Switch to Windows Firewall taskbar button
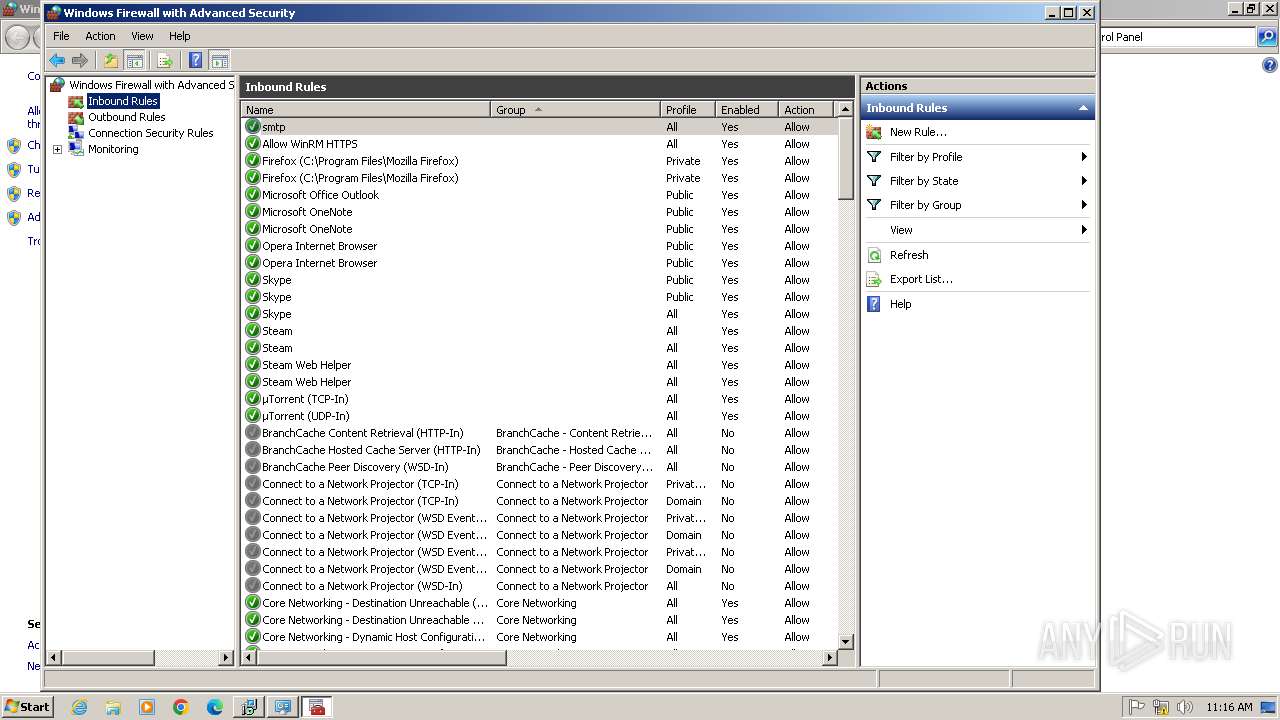The width and height of the screenshot is (1280, 720). tap(317, 707)
